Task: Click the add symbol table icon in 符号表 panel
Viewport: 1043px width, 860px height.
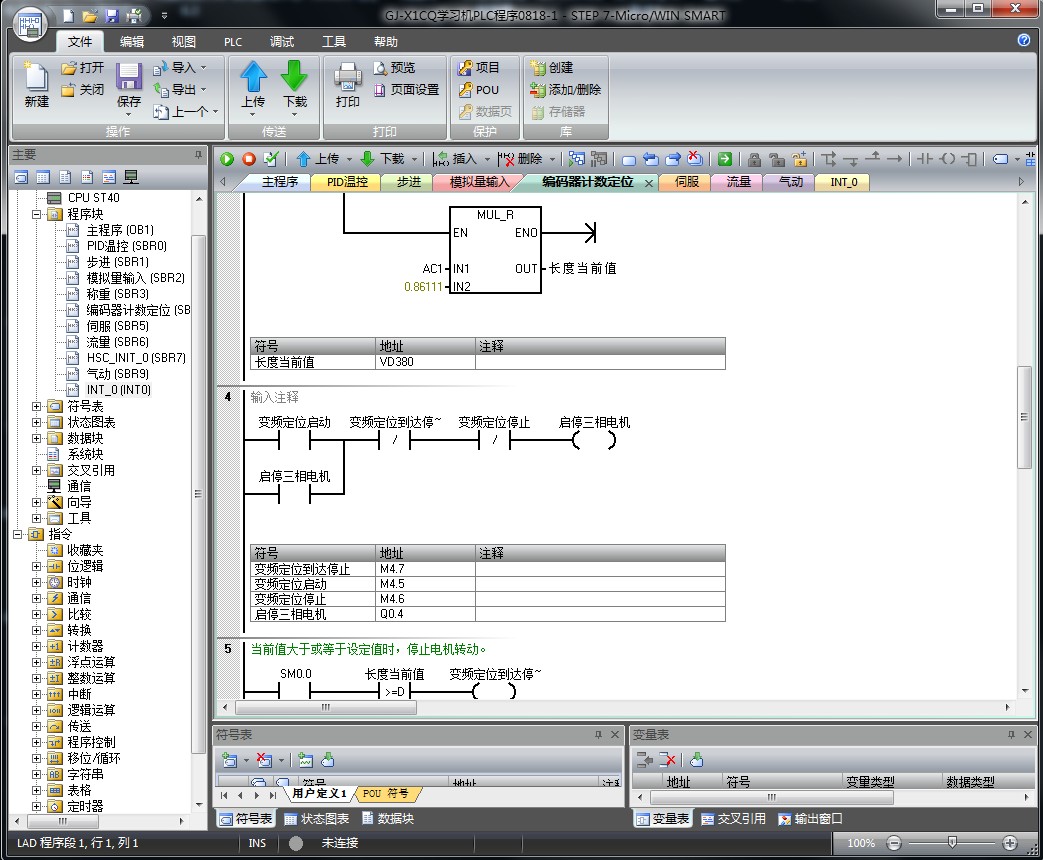Action: 230,760
